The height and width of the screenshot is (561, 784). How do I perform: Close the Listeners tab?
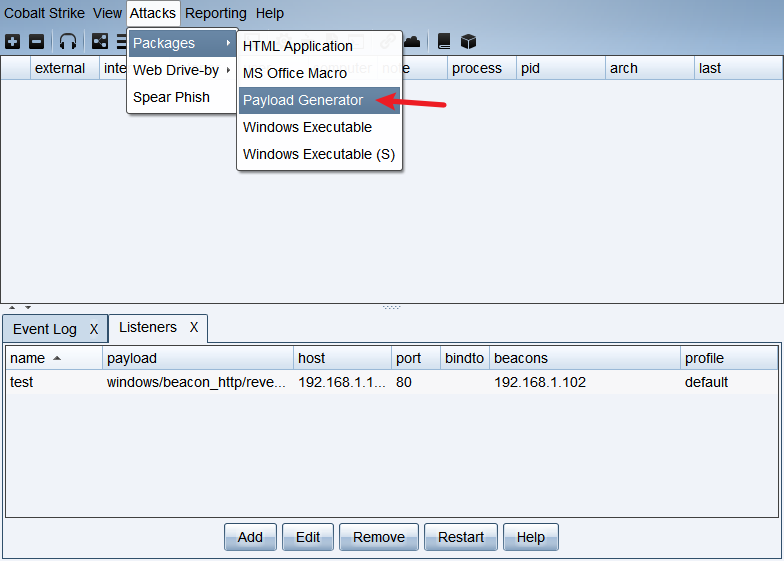(194, 327)
